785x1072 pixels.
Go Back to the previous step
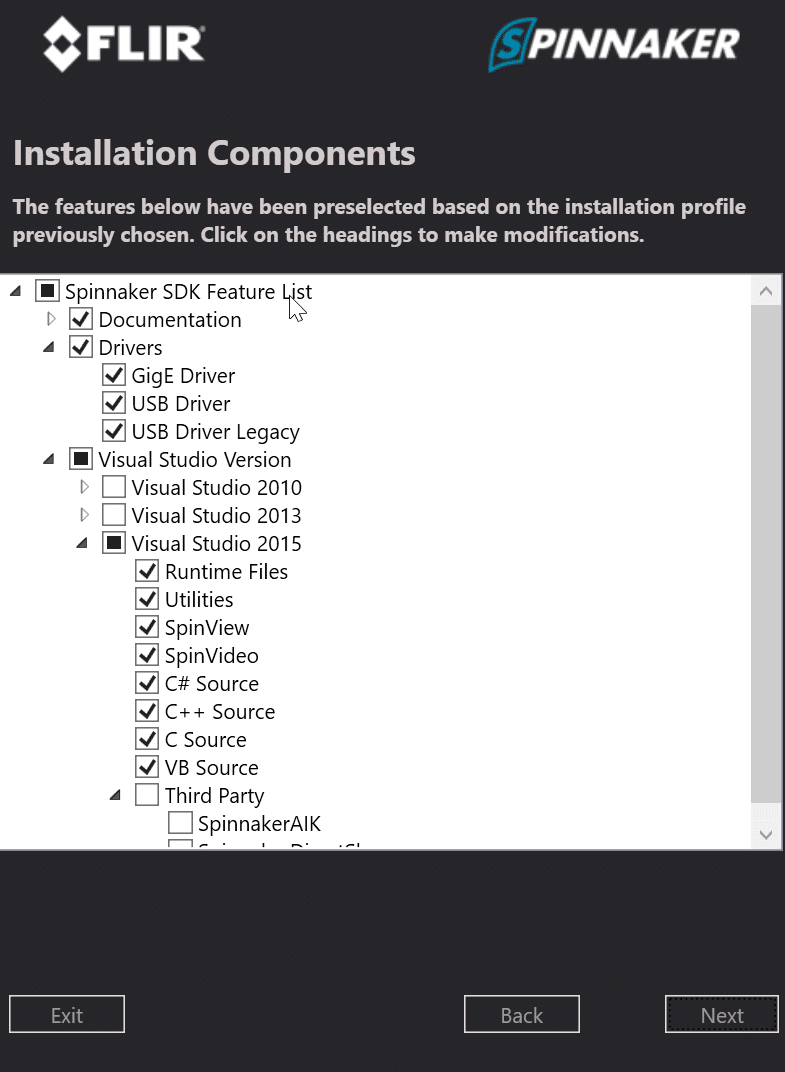[x=522, y=1015]
